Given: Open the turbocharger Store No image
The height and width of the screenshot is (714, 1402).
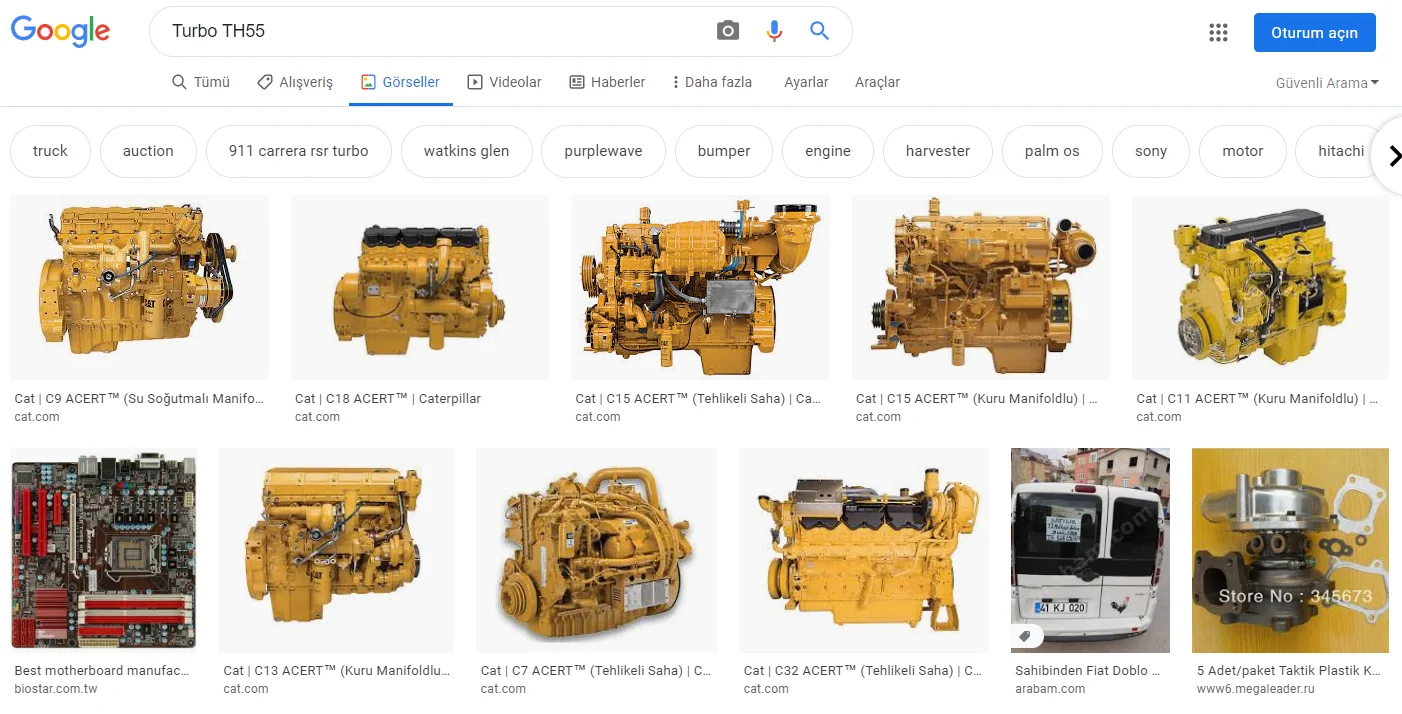Looking at the screenshot, I should pos(1290,550).
